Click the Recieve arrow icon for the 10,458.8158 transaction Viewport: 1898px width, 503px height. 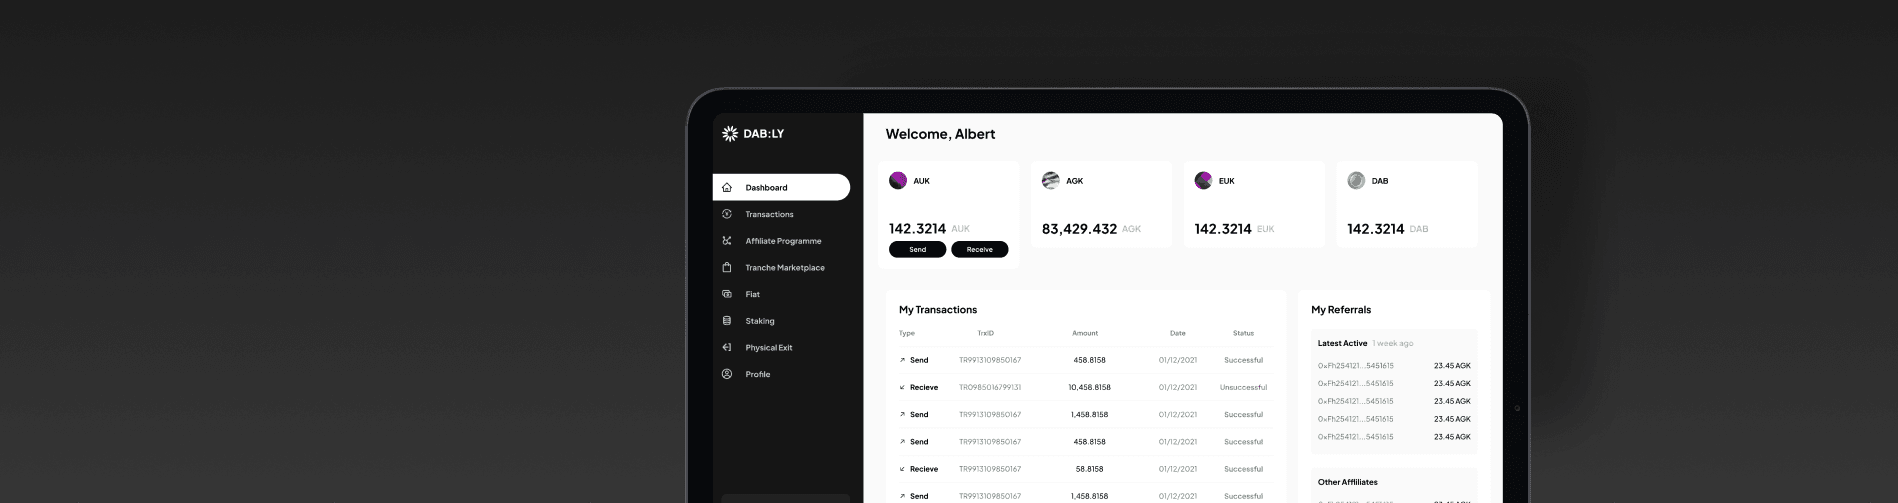(x=902, y=387)
